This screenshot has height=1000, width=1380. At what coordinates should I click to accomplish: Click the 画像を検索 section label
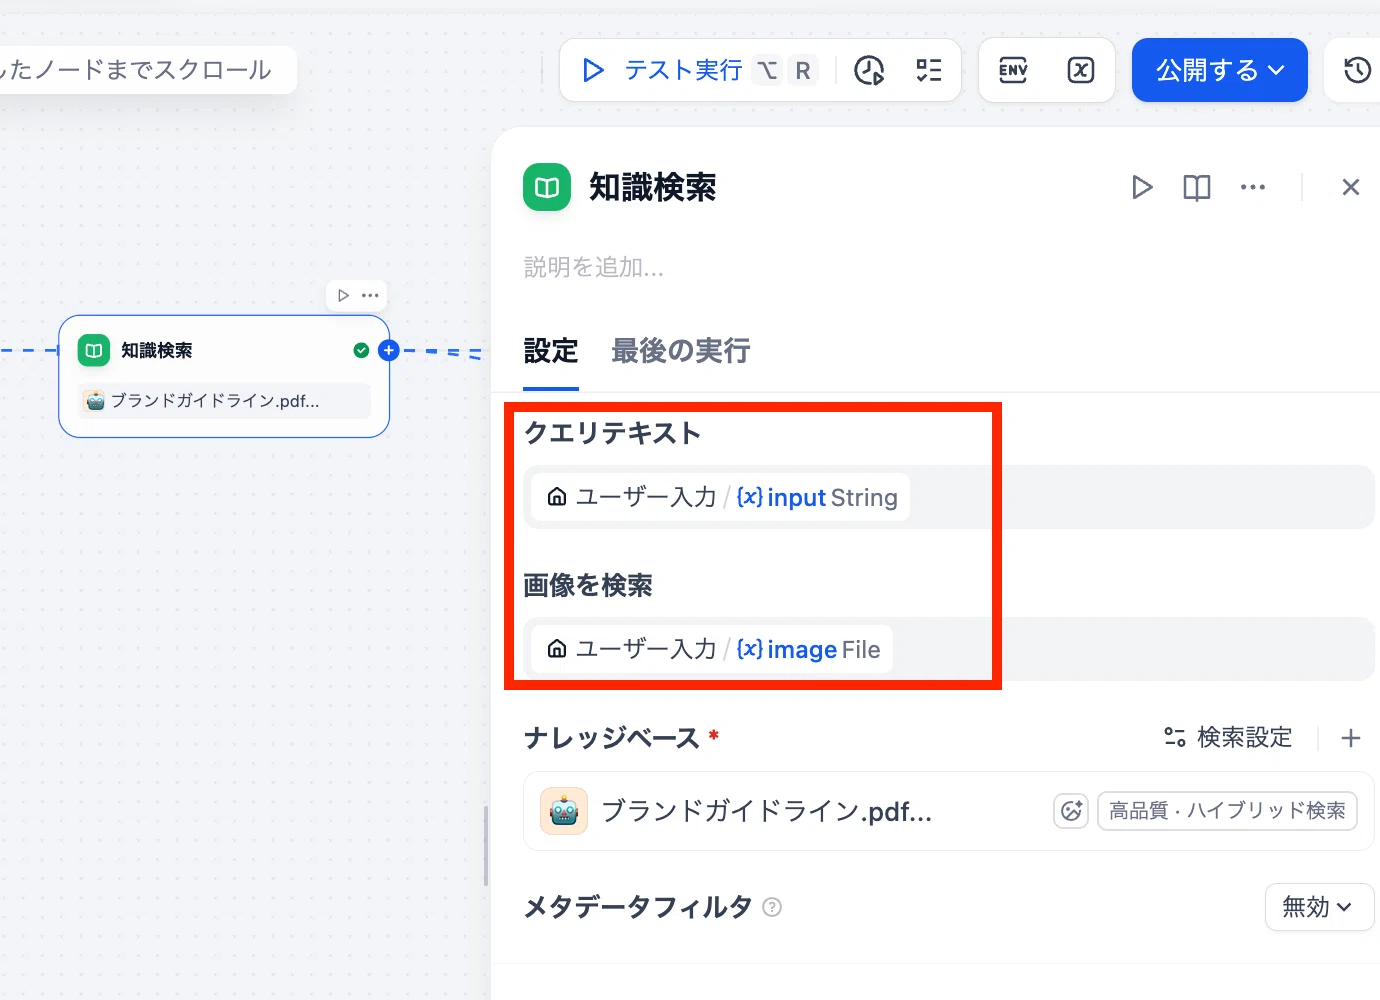[588, 585]
